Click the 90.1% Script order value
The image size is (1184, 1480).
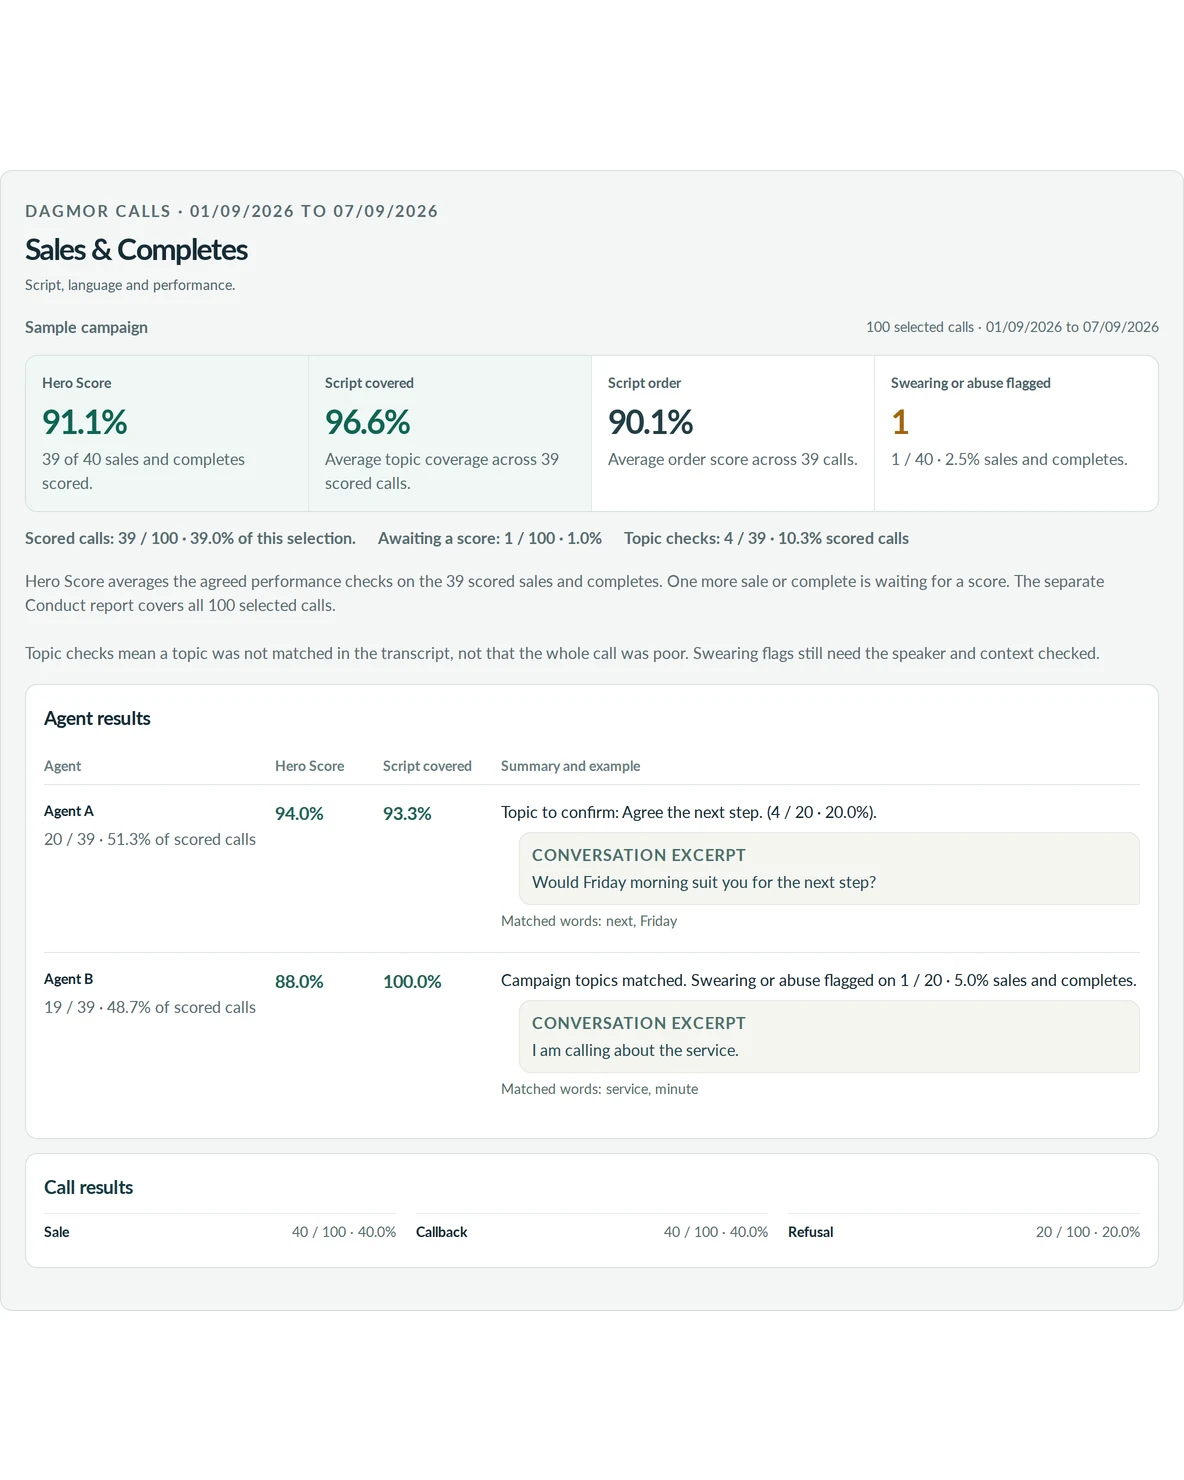point(650,422)
